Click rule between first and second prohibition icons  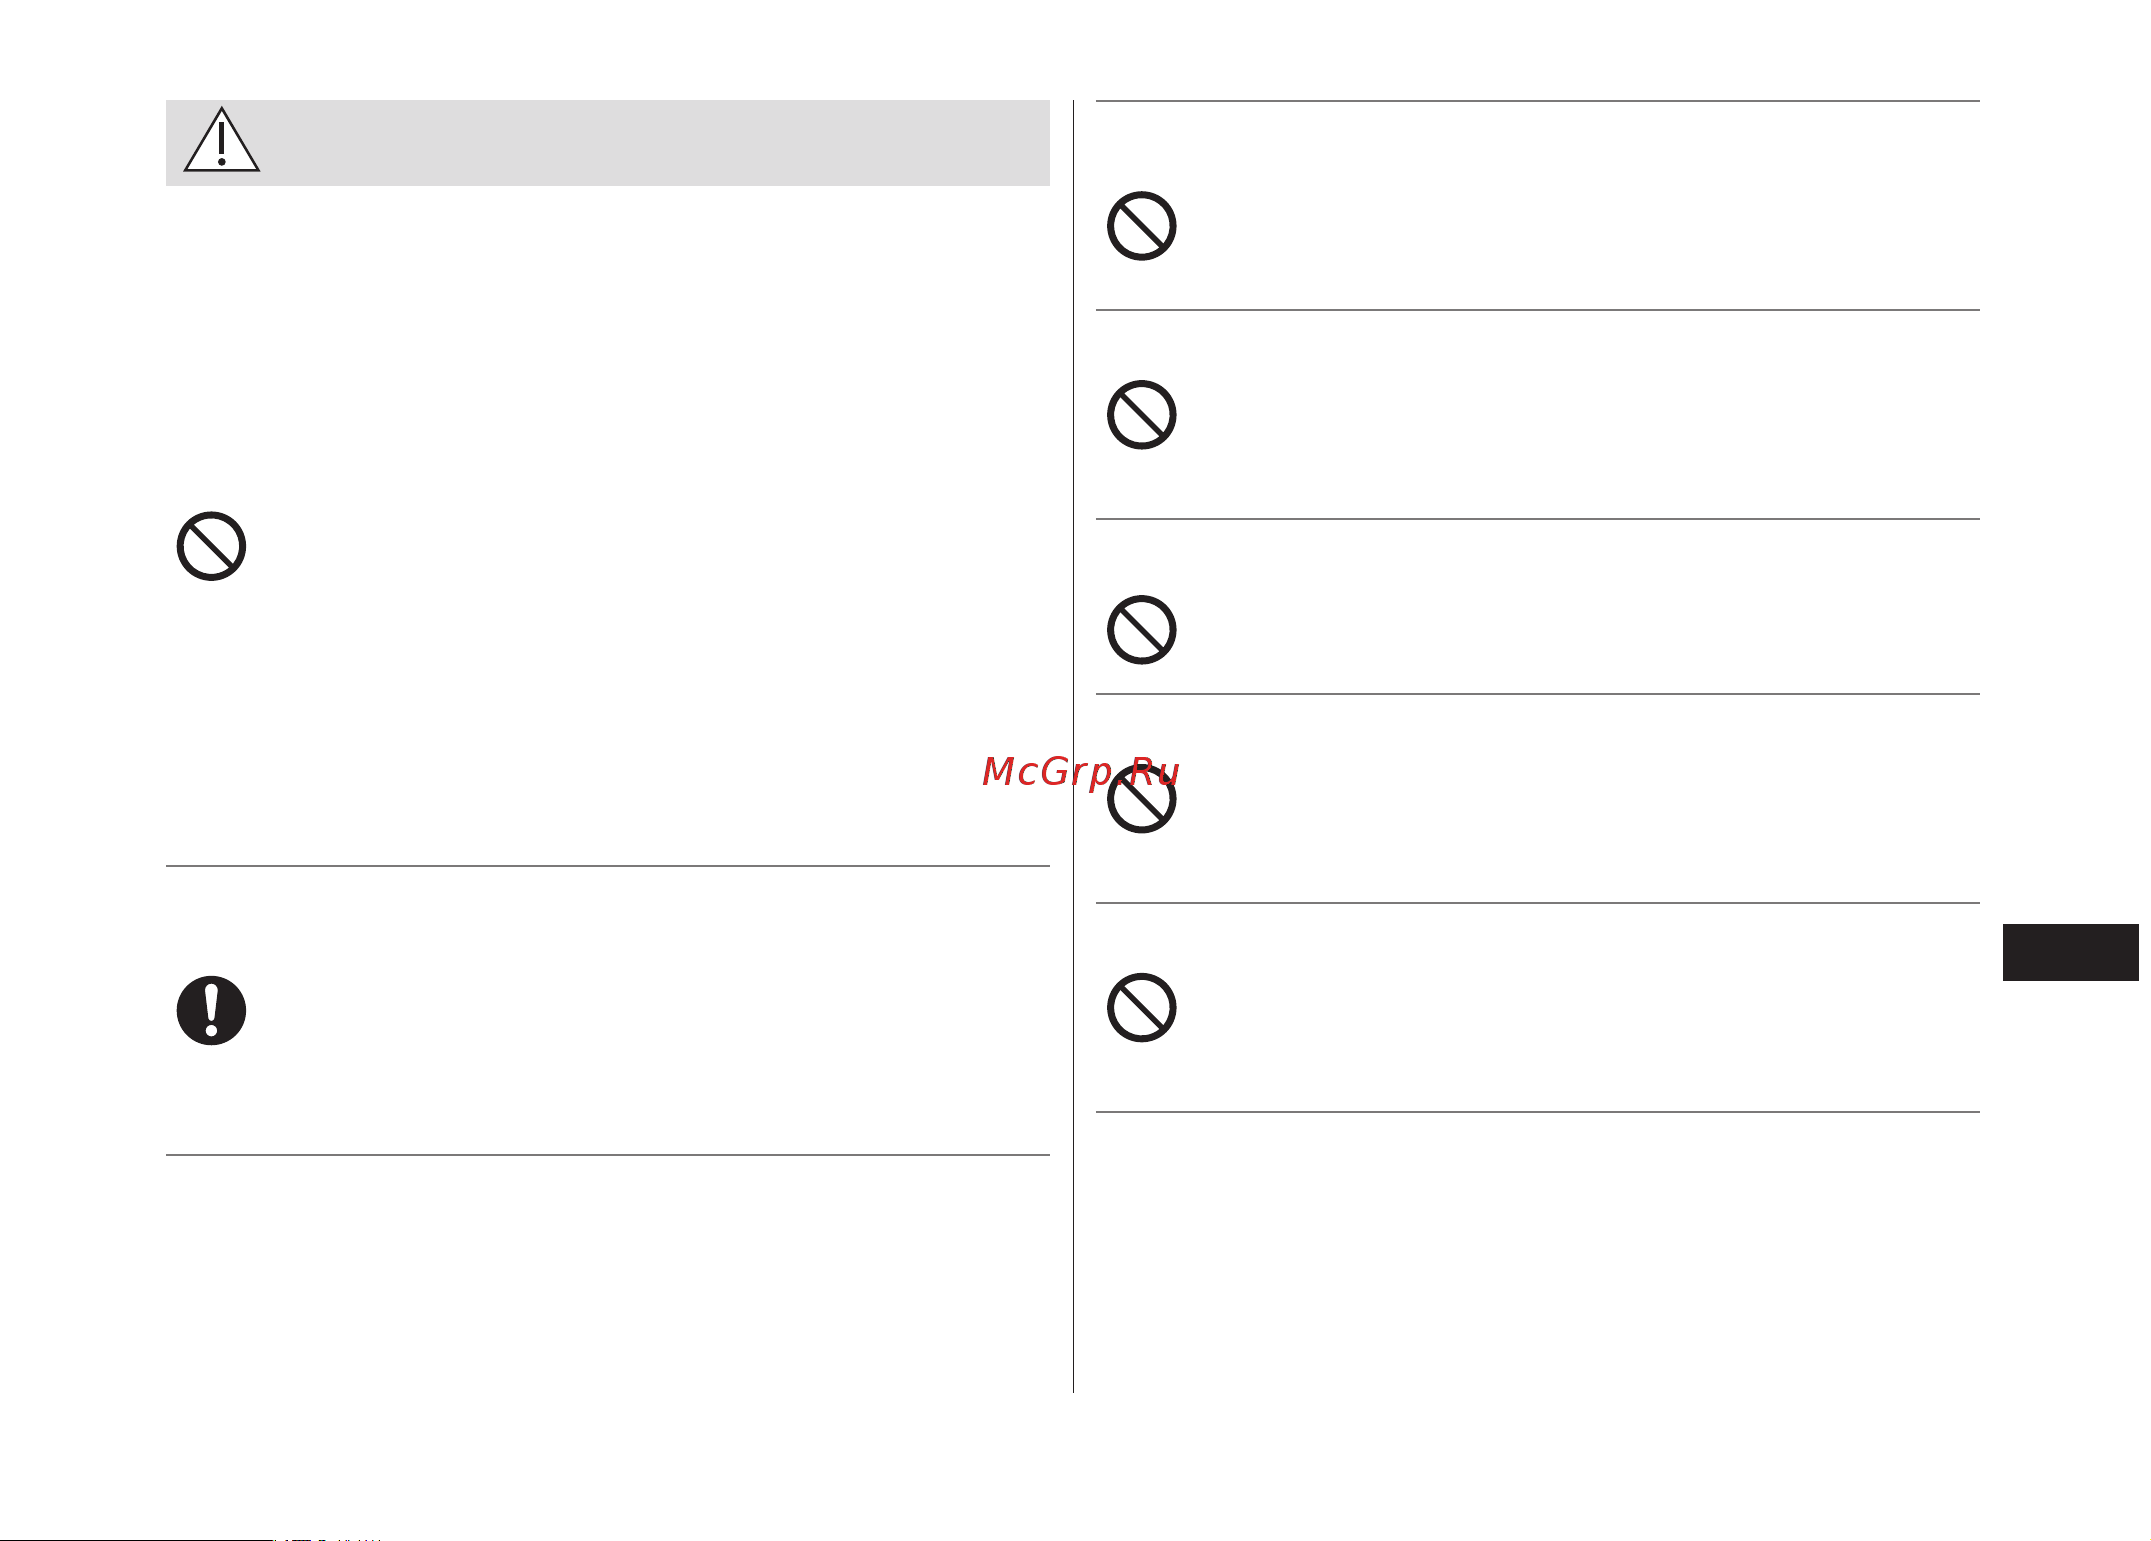coord(1538,310)
